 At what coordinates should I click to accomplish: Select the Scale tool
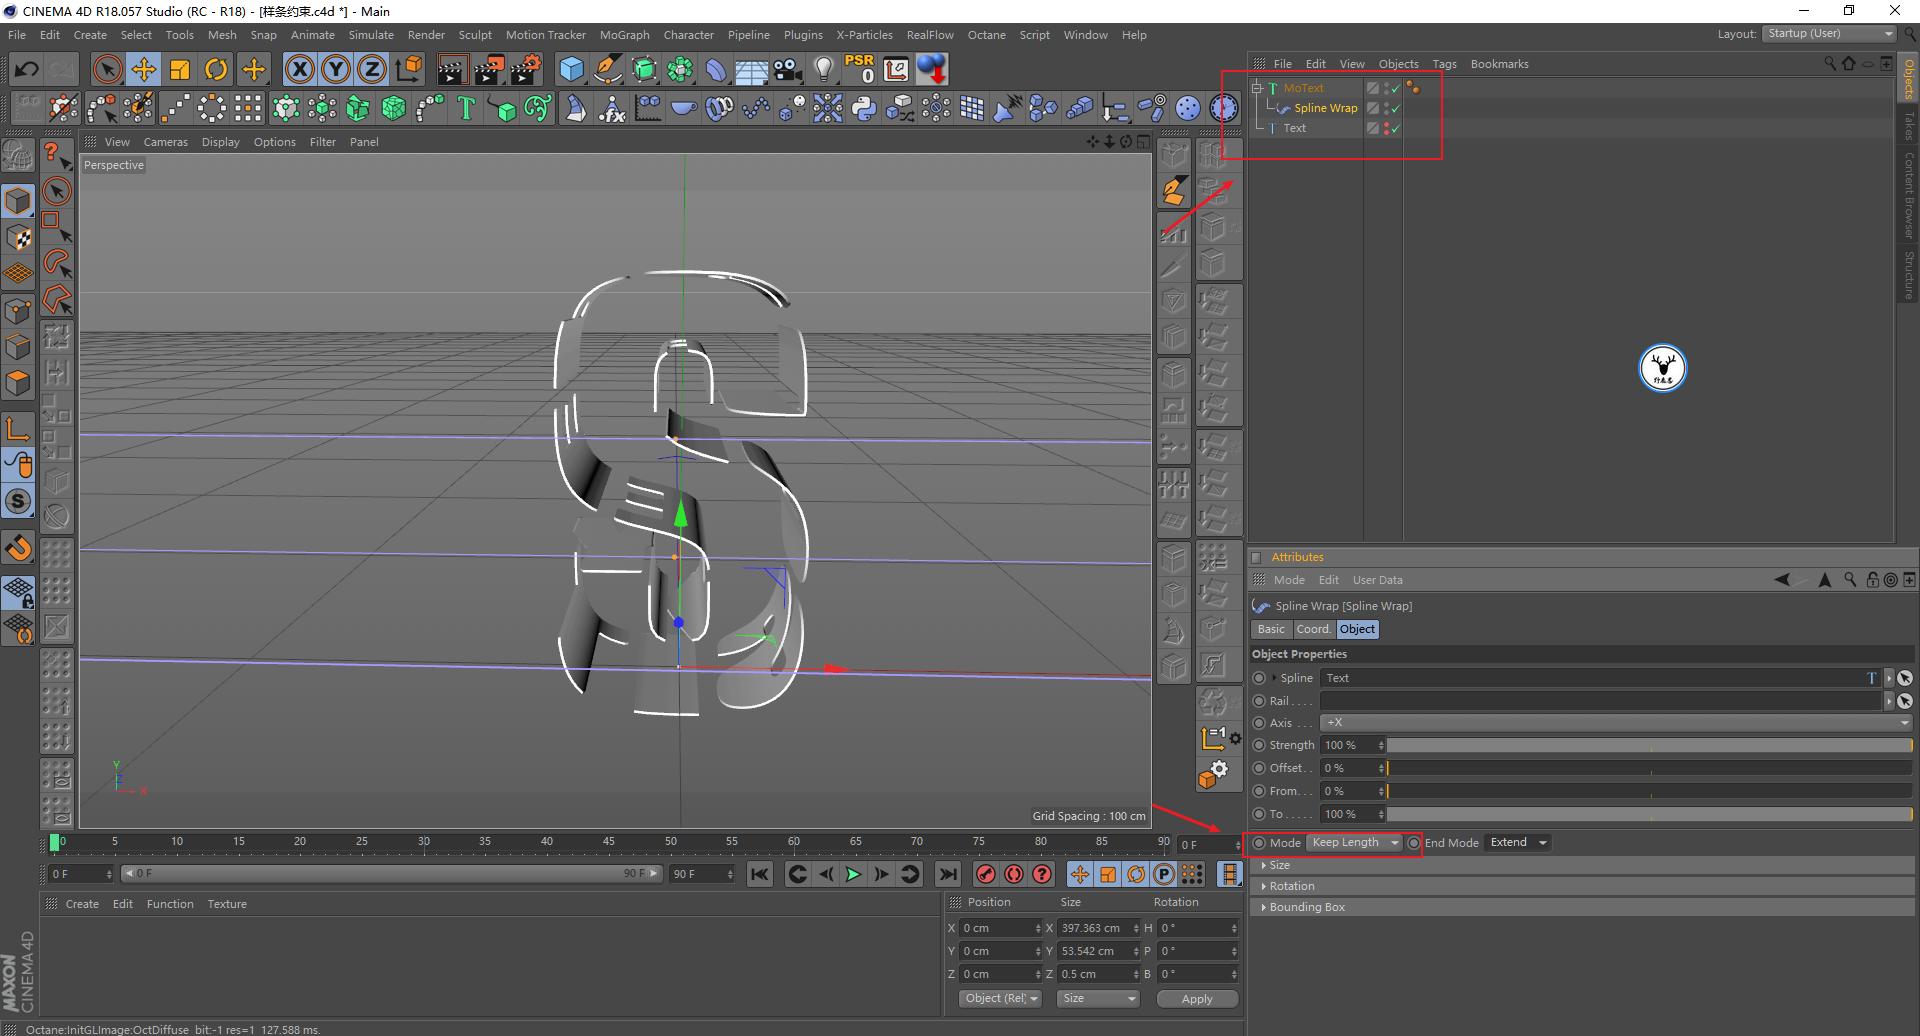pyautogui.click(x=180, y=69)
